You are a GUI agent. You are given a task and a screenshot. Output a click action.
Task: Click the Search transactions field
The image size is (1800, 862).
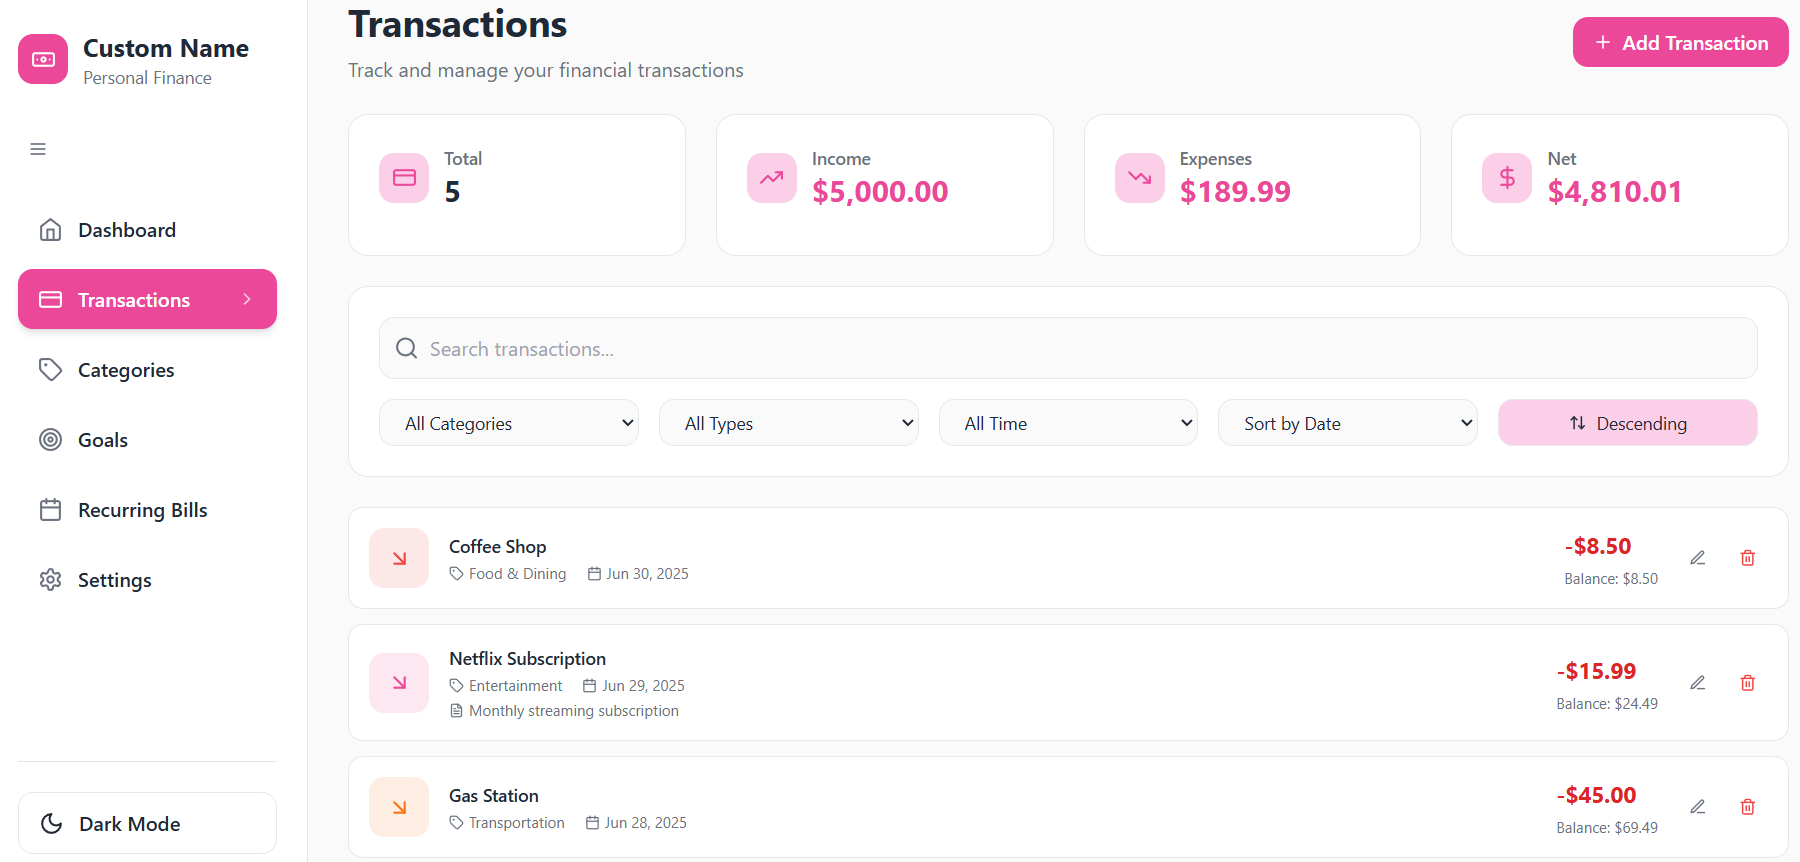click(x=1068, y=349)
